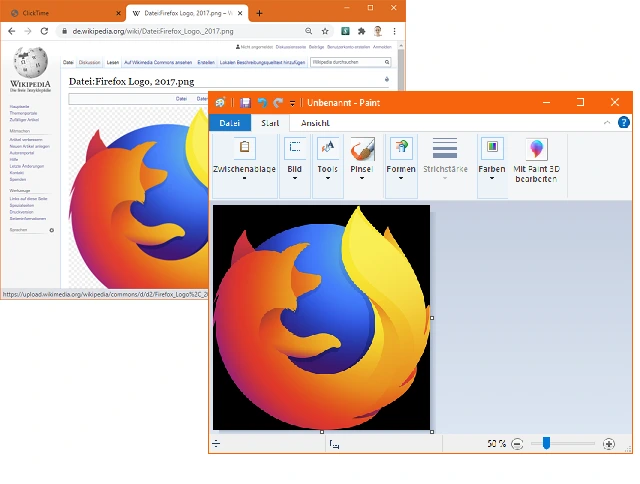
Task: Expand the Tools dropdown arrow
Action: coord(328,178)
